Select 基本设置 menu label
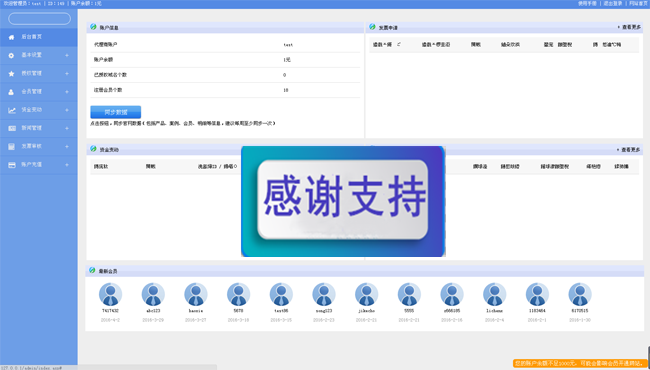This screenshot has width=650, height=370. [x=32, y=55]
